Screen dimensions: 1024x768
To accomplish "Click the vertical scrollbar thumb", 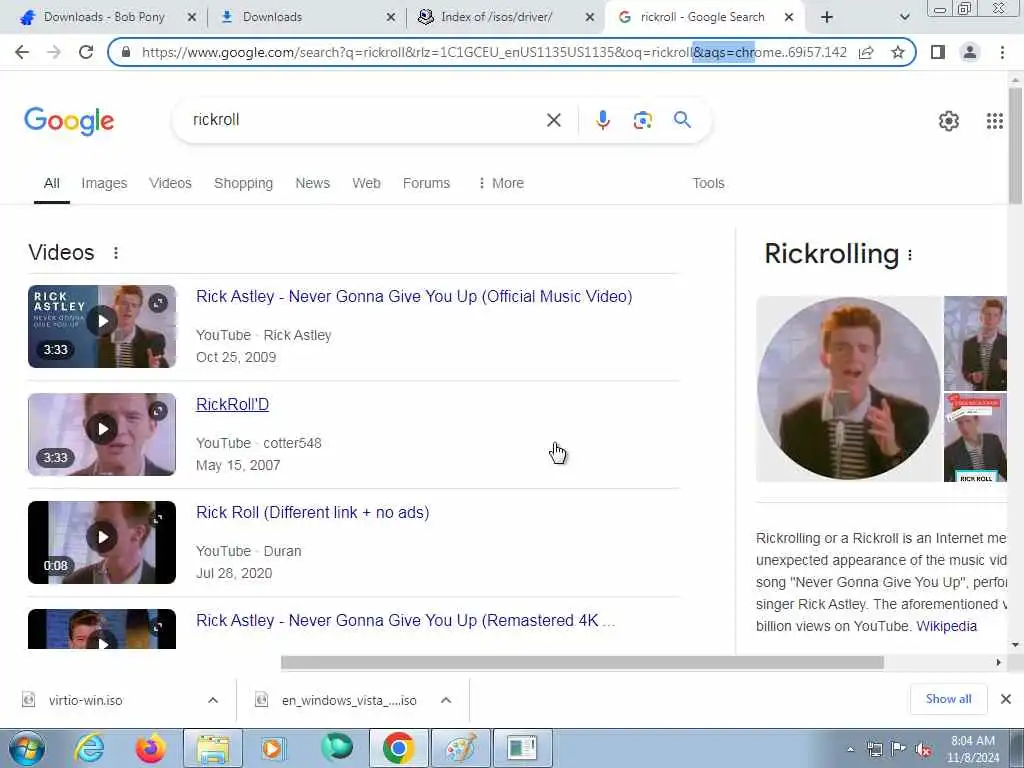I will click(x=1015, y=146).
